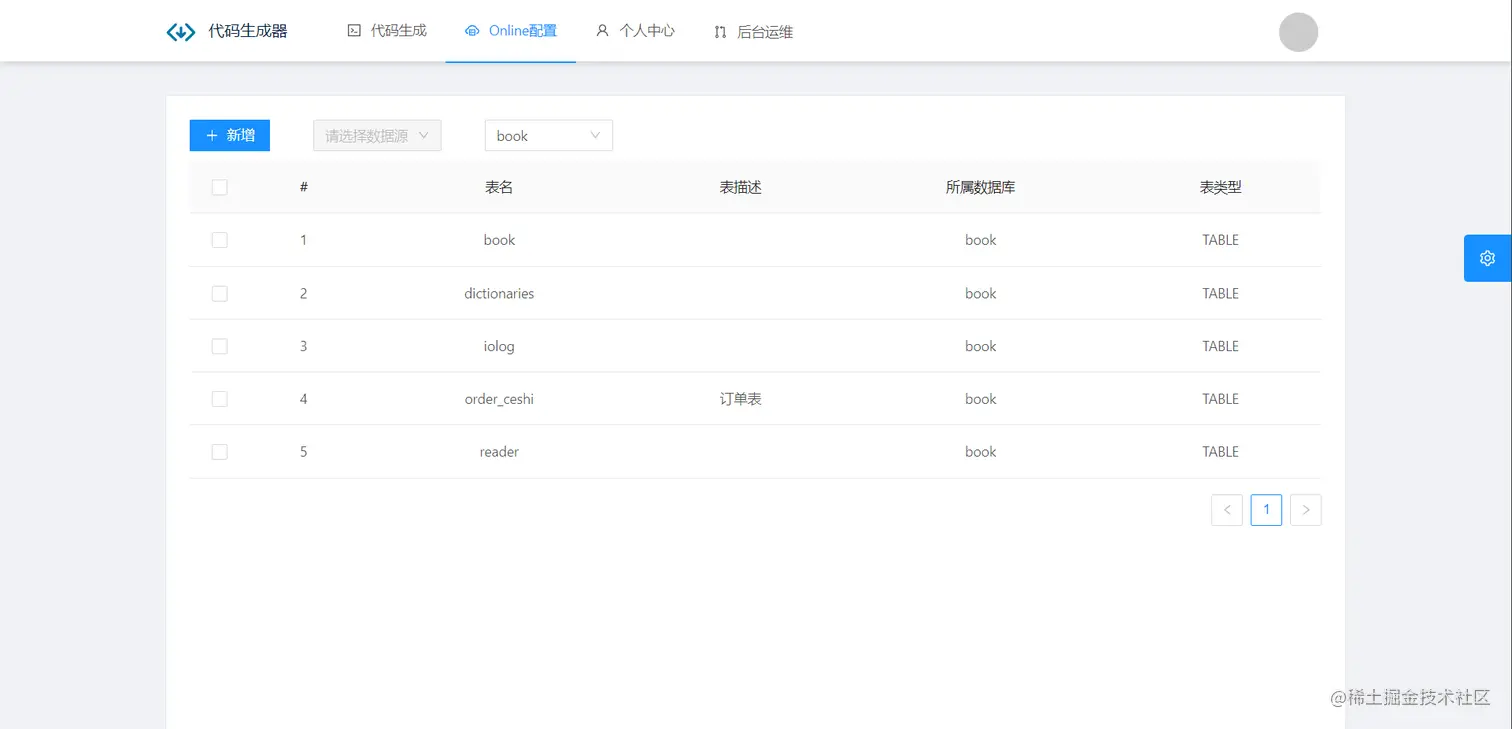Click the dictionaries table name
This screenshot has width=1512, height=729.
point(499,293)
